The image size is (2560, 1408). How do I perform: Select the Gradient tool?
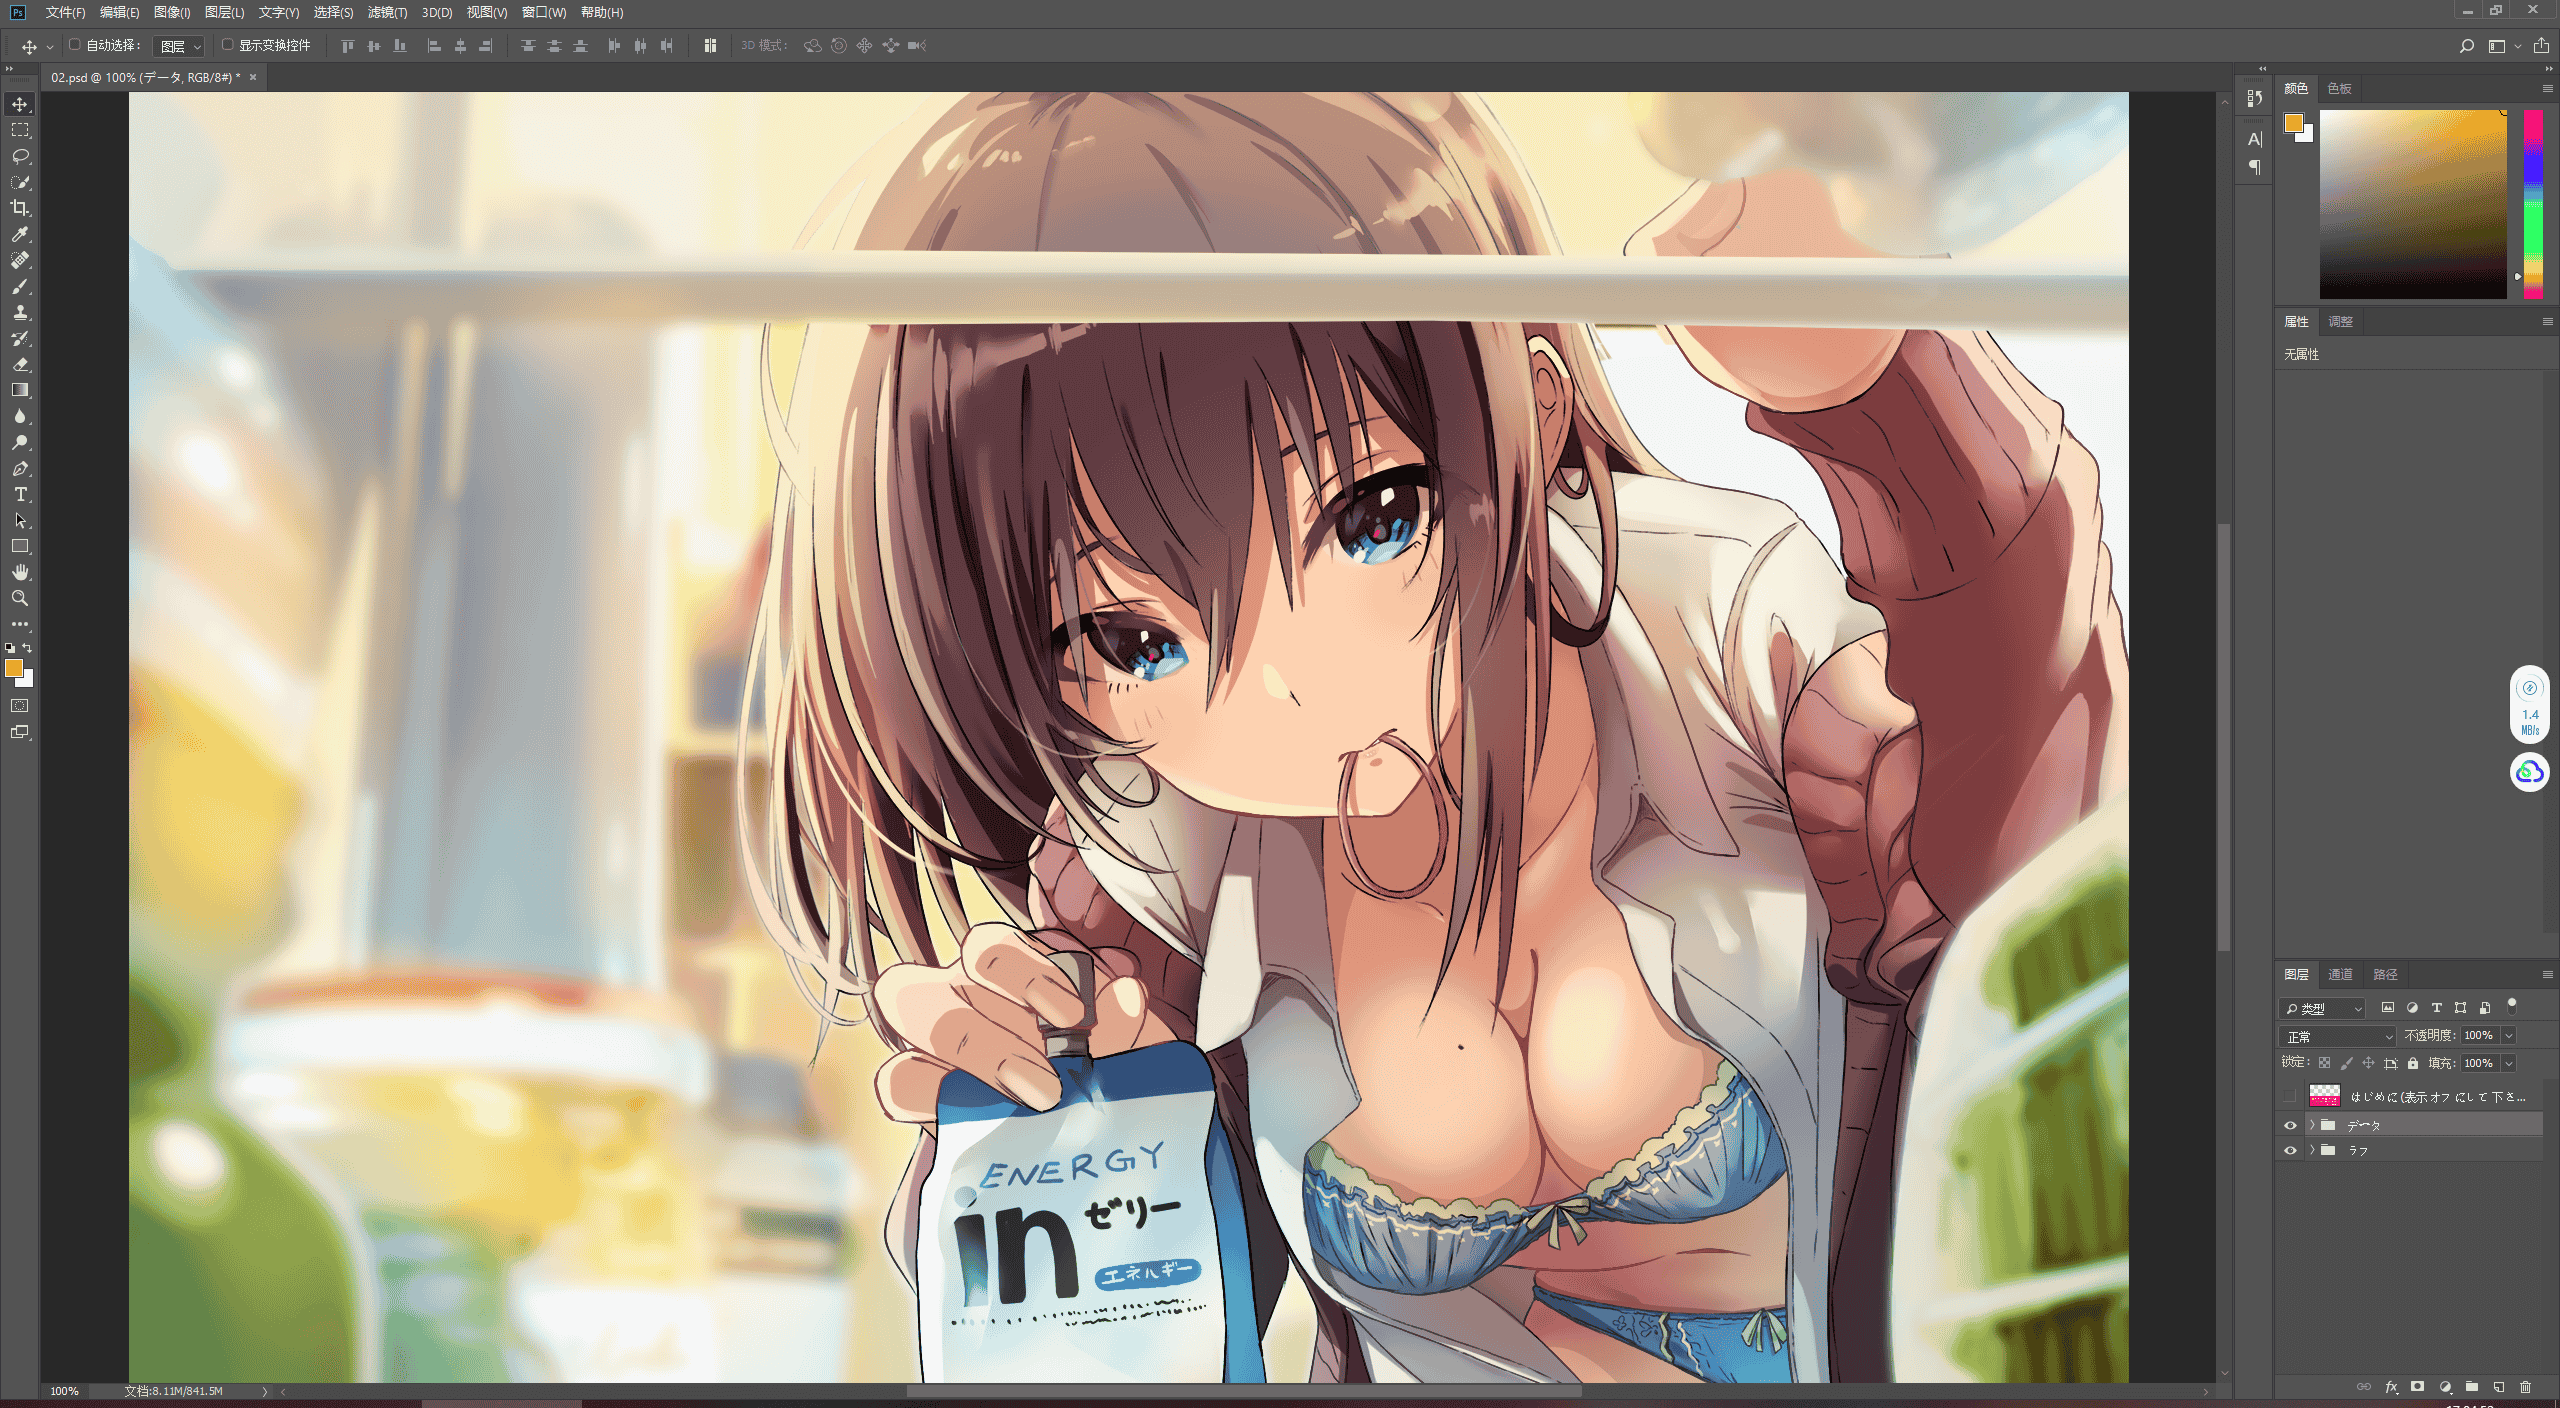pyautogui.click(x=20, y=390)
